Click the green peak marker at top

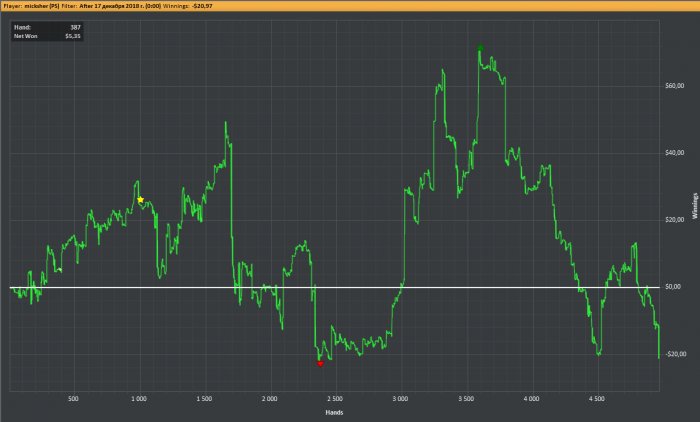(x=480, y=48)
